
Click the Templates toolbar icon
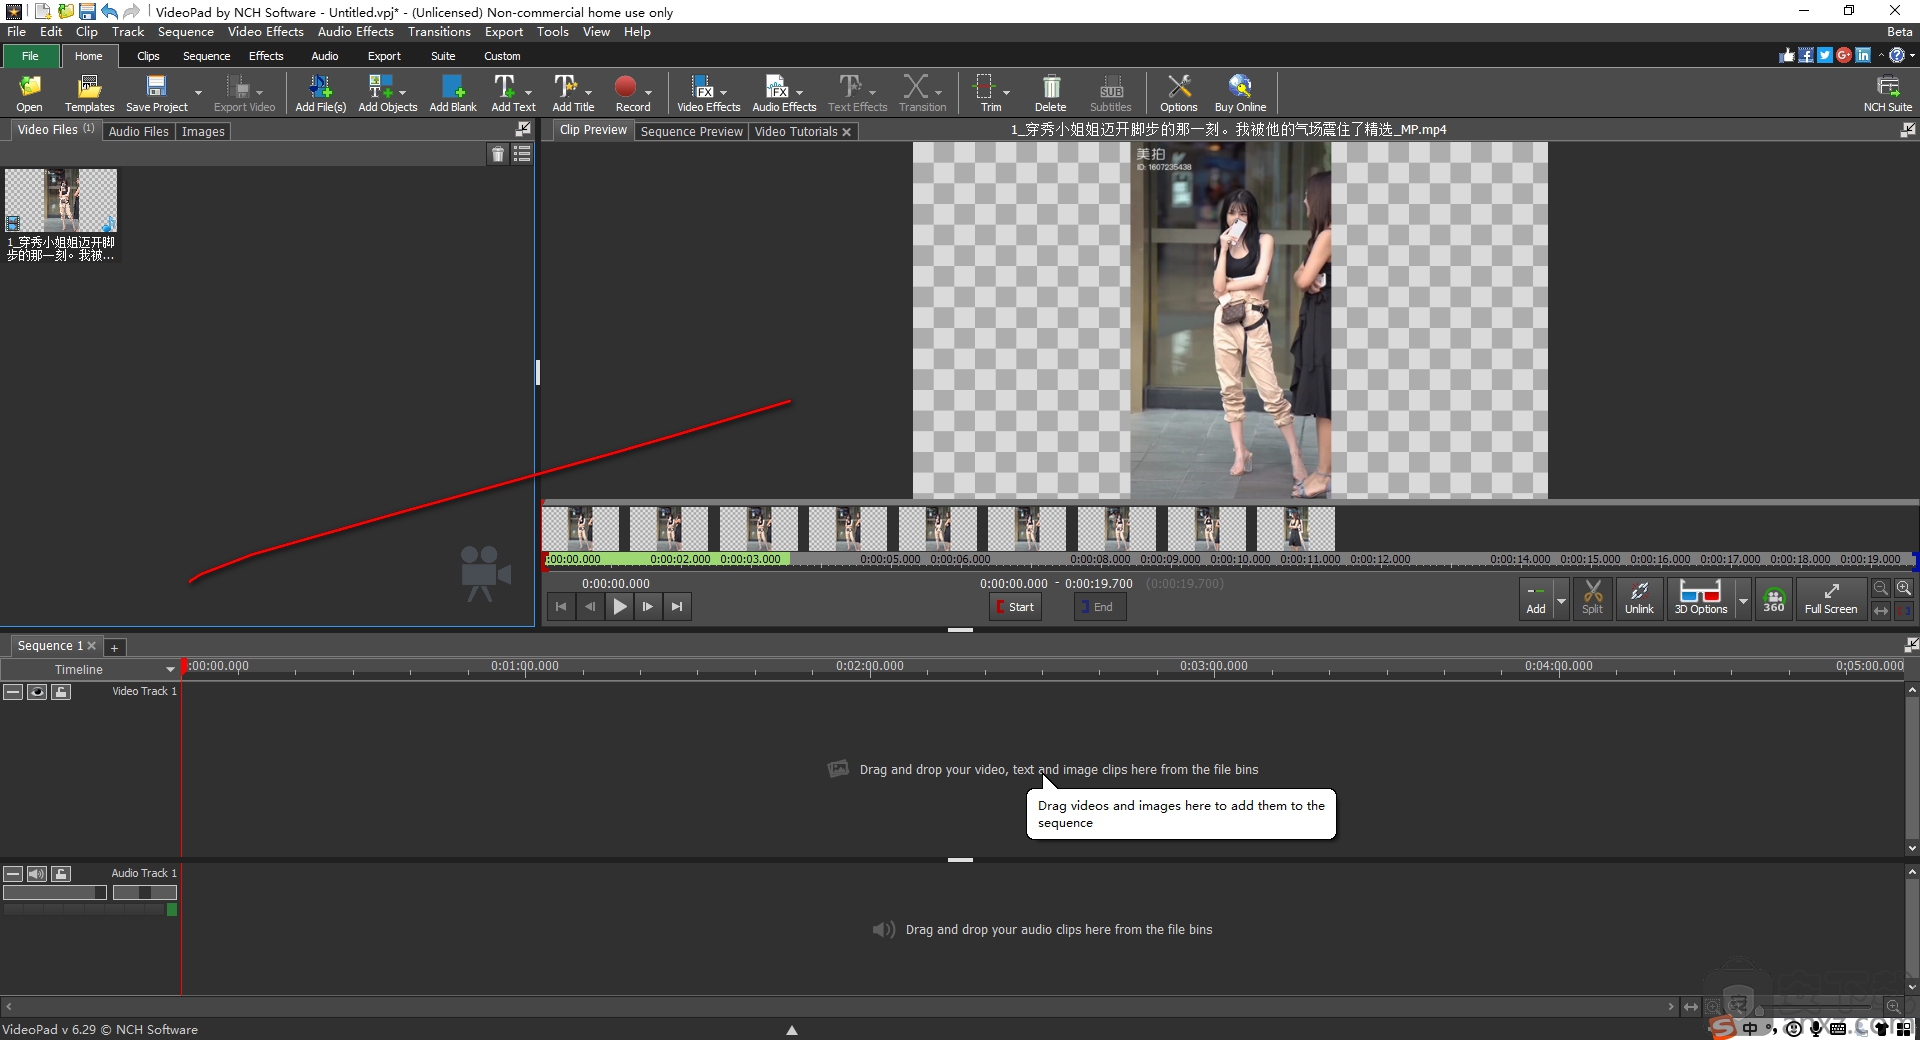click(x=89, y=93)
